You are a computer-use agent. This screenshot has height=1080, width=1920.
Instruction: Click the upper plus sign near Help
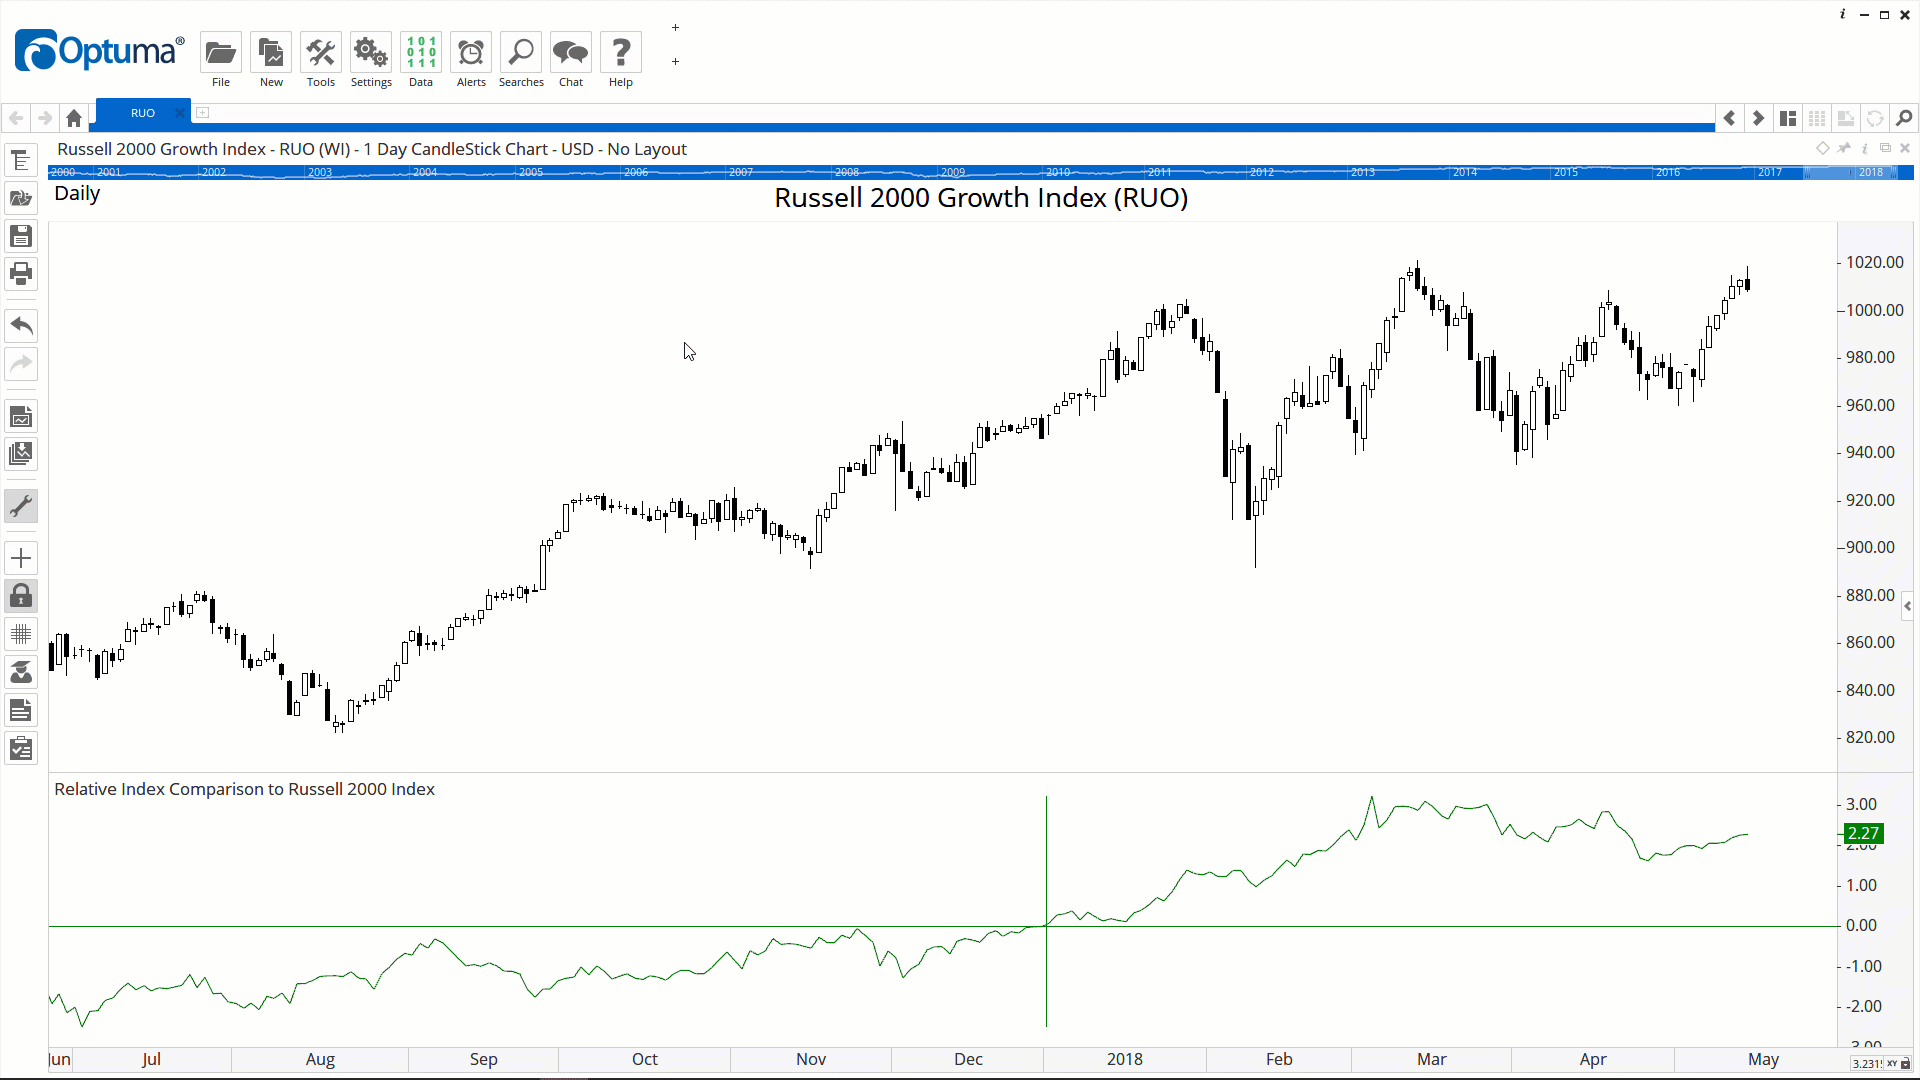point(675,28)
